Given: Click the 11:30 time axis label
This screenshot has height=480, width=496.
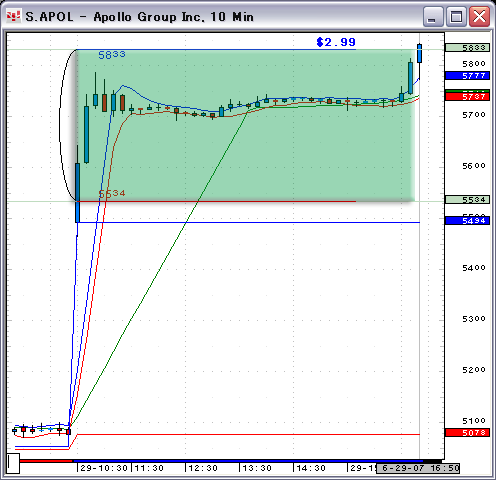Looking at the screenshot, I should pos(149,468).
